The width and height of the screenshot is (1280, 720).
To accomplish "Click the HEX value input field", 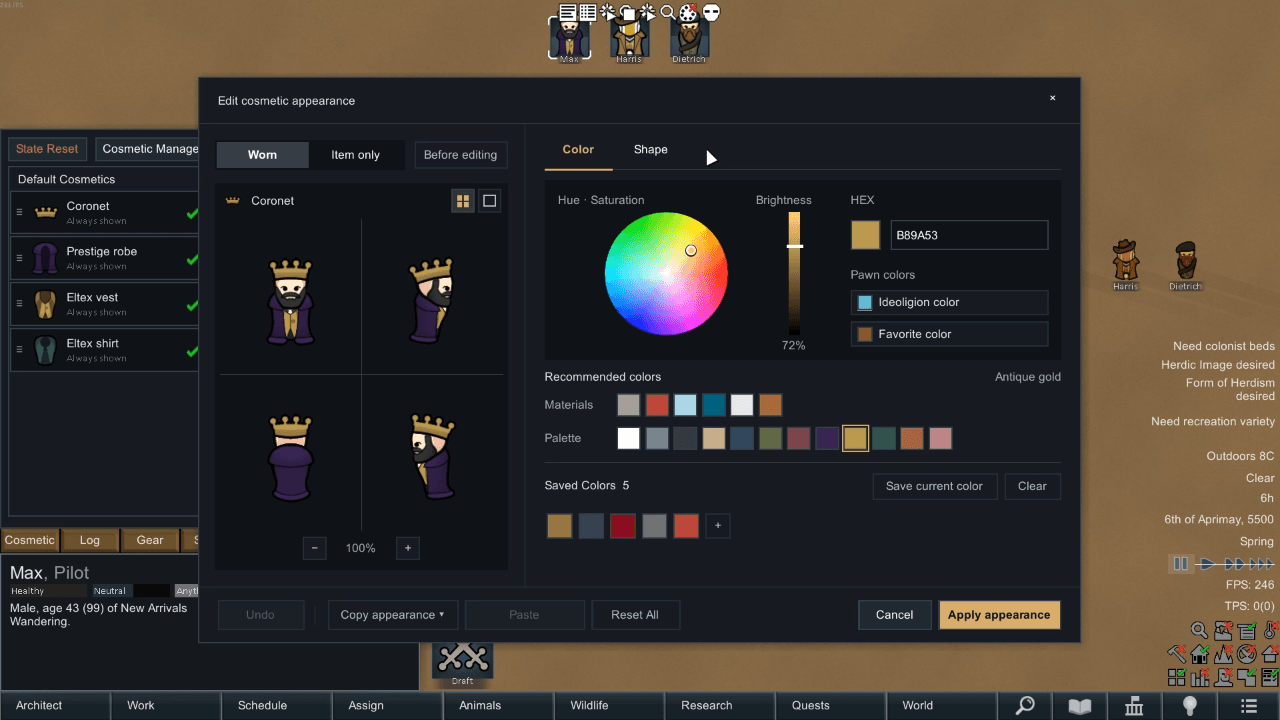I will [x=969, y=235].
